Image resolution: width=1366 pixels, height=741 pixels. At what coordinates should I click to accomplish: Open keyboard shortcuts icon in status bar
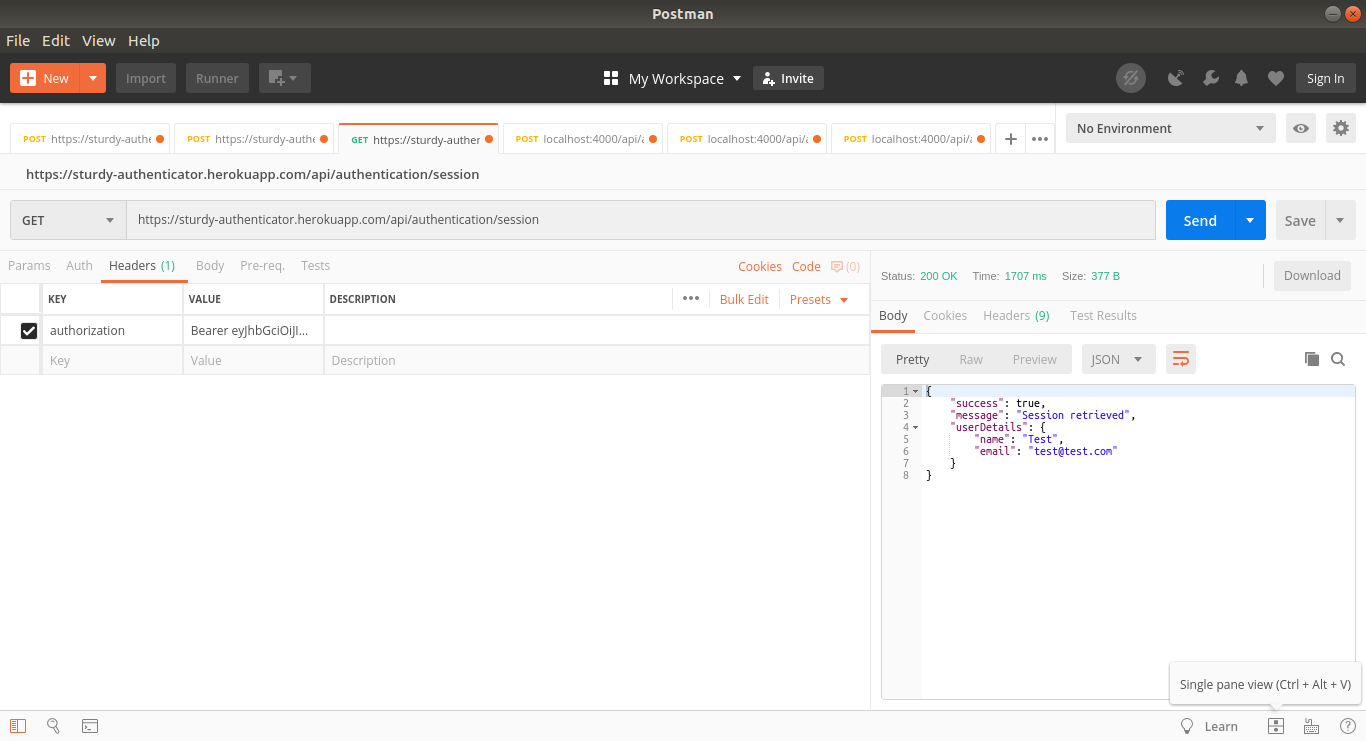click(1311, 726)
